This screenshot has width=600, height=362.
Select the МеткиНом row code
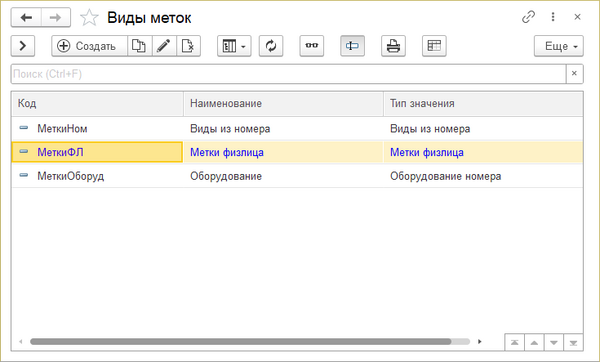coord(62,129)
